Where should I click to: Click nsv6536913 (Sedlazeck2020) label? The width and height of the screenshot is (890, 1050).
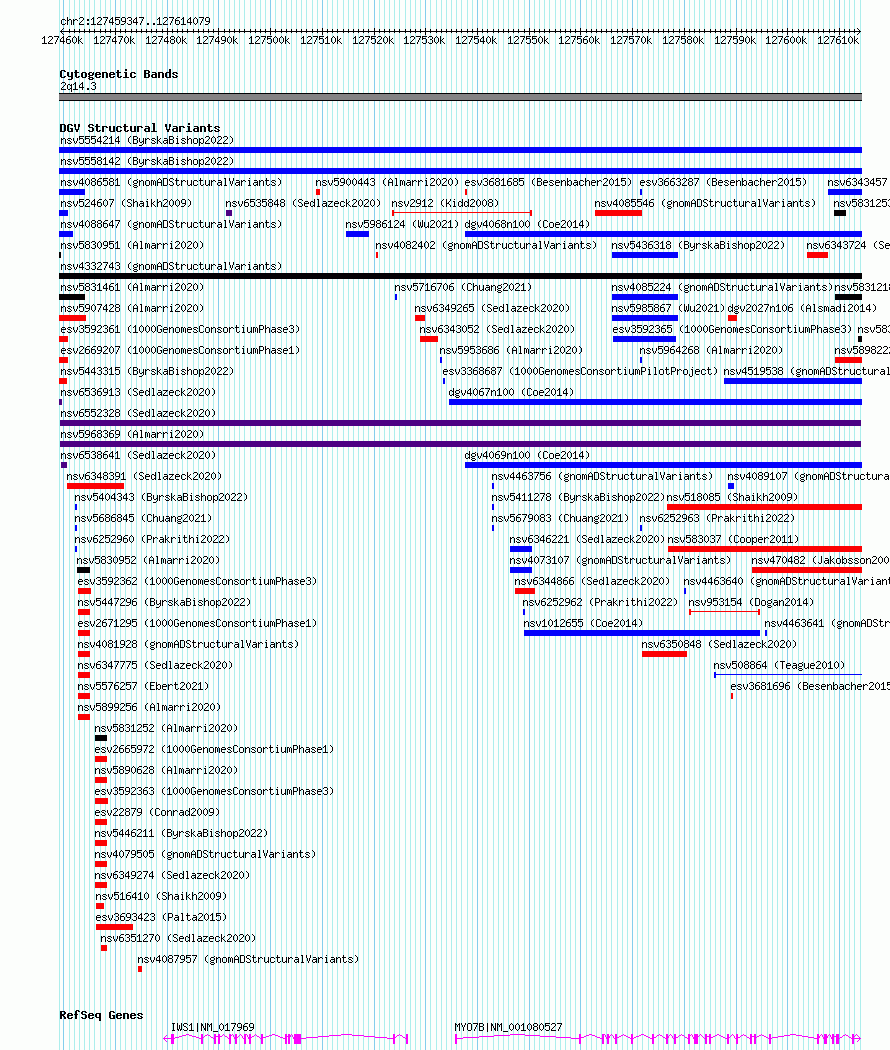click(x=138, y=392)
